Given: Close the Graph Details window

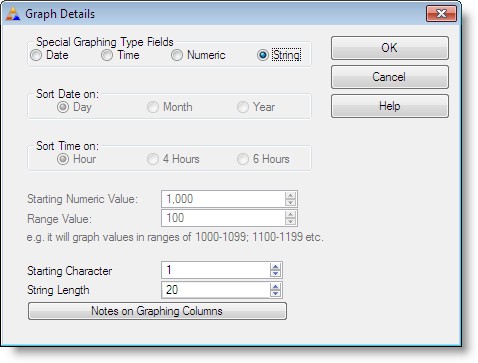Looking at the screenshot, I should point(441,14).
